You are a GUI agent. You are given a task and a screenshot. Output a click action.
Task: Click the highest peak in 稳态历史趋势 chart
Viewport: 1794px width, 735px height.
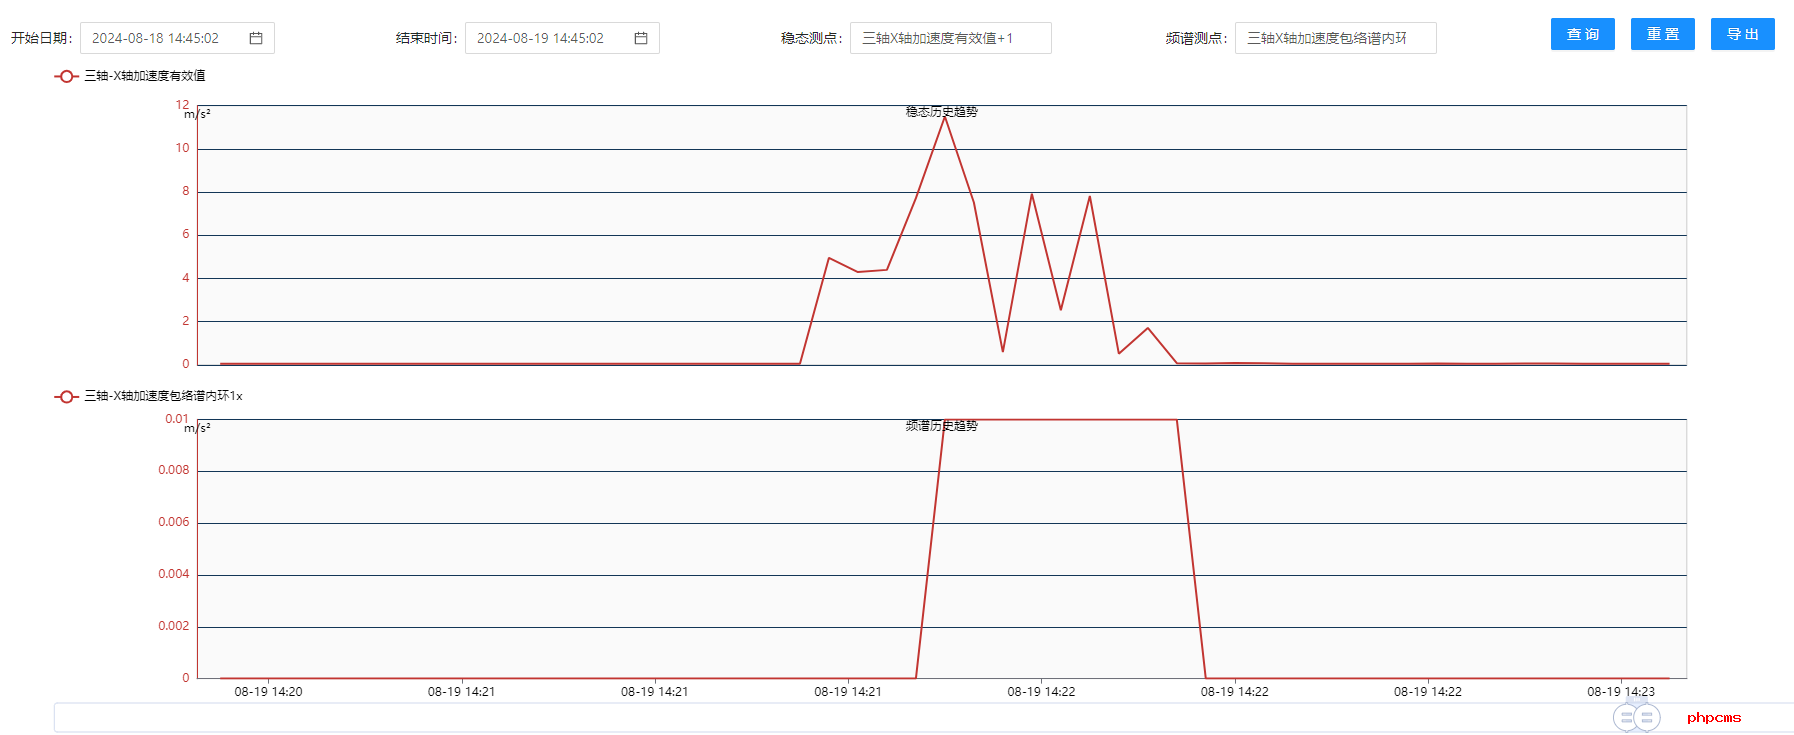[944, 118]
